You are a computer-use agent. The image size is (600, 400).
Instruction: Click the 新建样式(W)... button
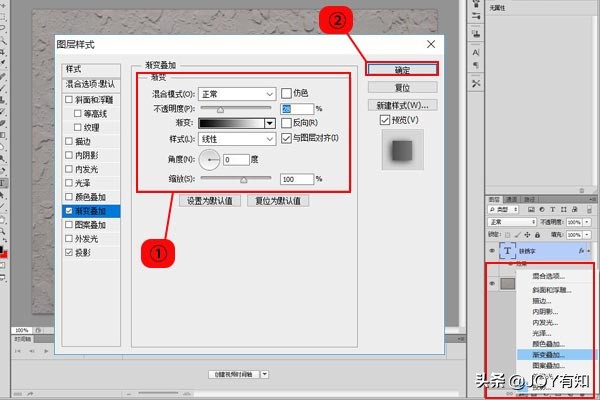(x=402, y=105)
